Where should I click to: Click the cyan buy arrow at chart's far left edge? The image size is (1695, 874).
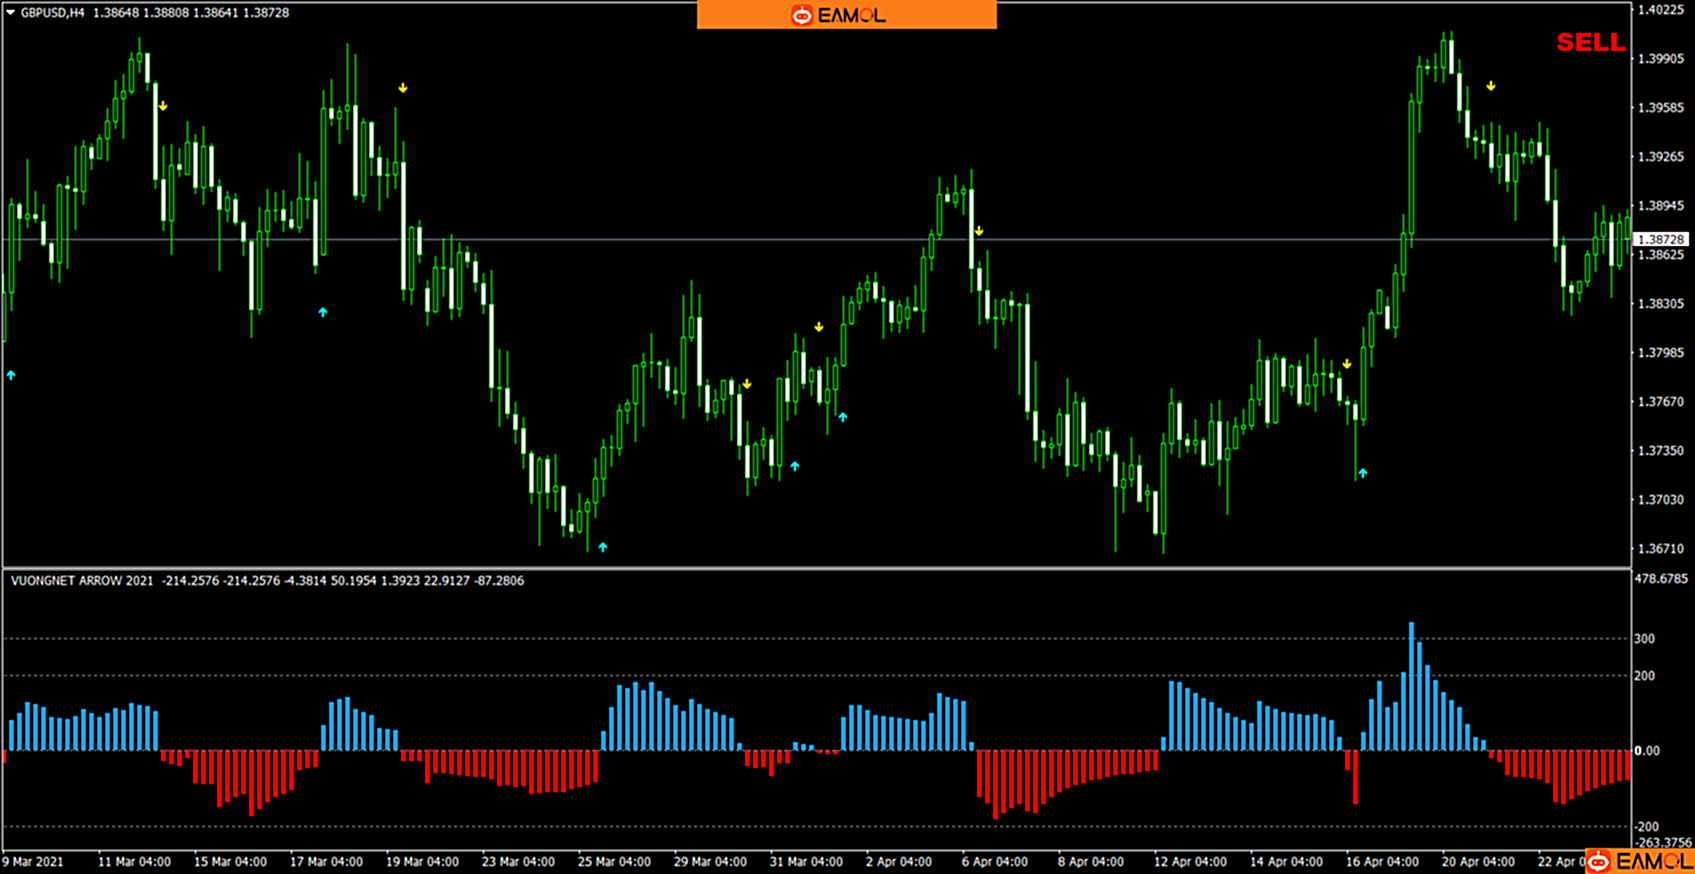point(11,375)
